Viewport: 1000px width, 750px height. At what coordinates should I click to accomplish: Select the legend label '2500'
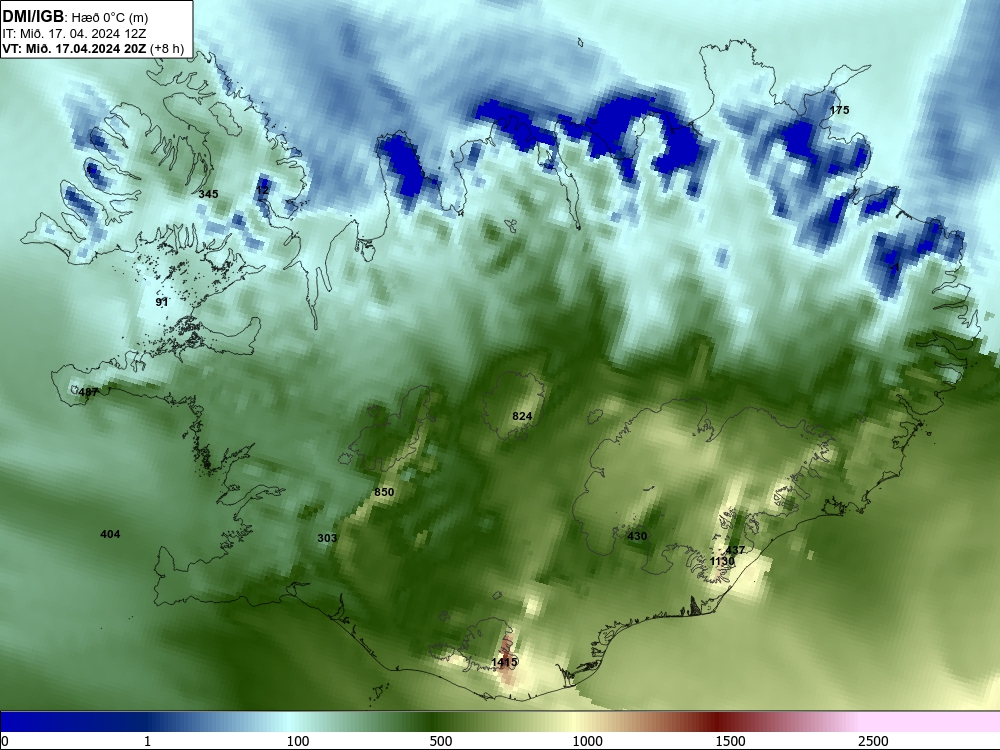[x=873, y=741]
